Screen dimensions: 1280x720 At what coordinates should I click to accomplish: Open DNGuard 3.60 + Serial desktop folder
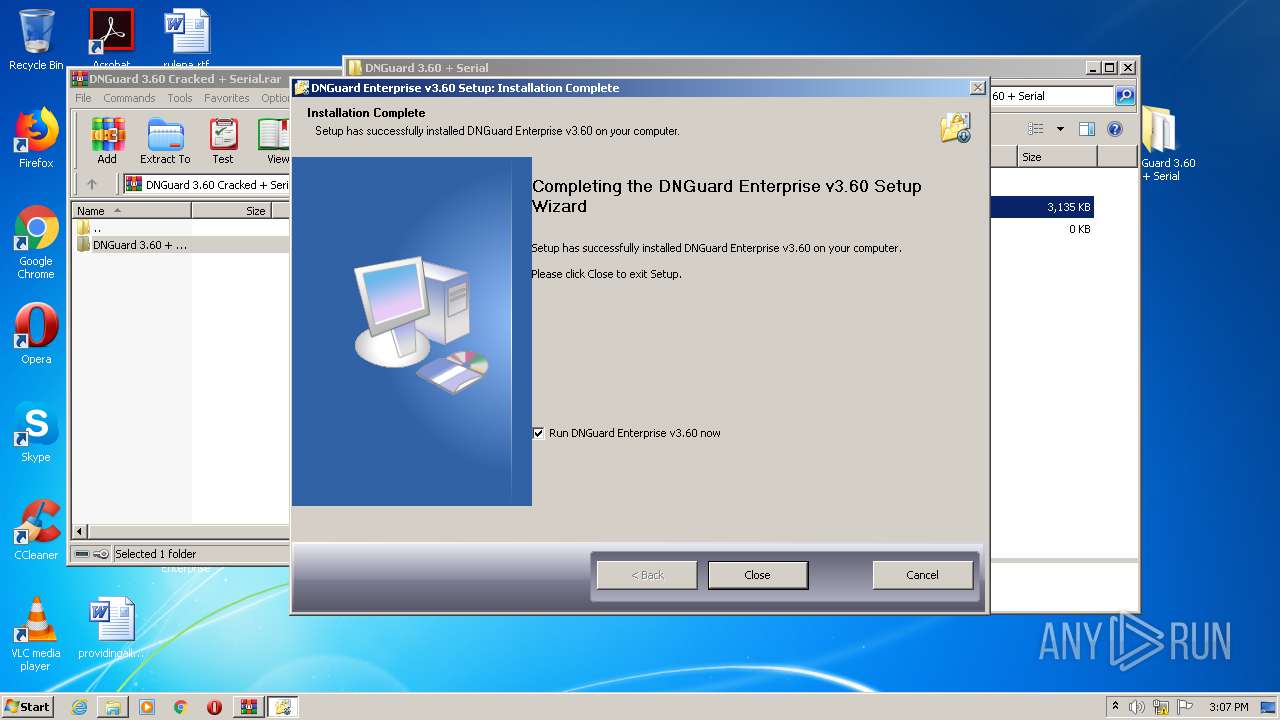click(x=1165, y=145)
